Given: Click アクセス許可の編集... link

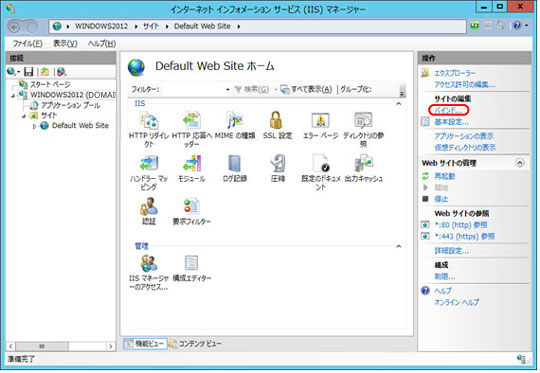Looking at the screenshot, I should (x=464, y=84).
